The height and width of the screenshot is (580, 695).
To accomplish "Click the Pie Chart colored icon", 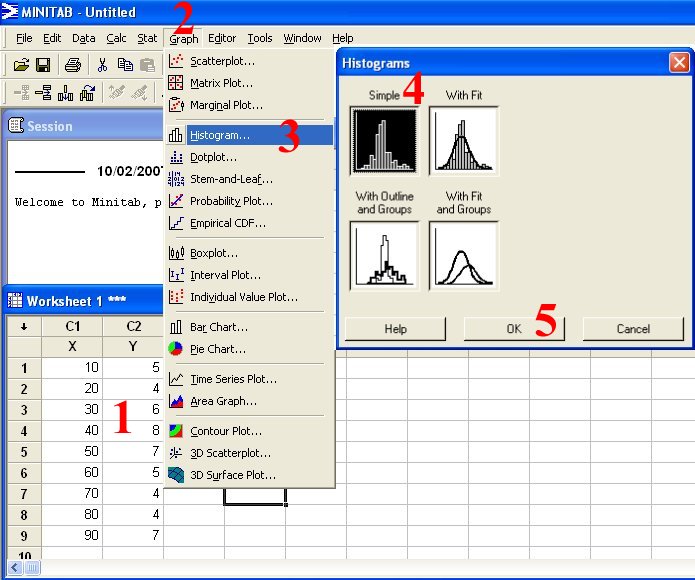I will coord(176,349).
